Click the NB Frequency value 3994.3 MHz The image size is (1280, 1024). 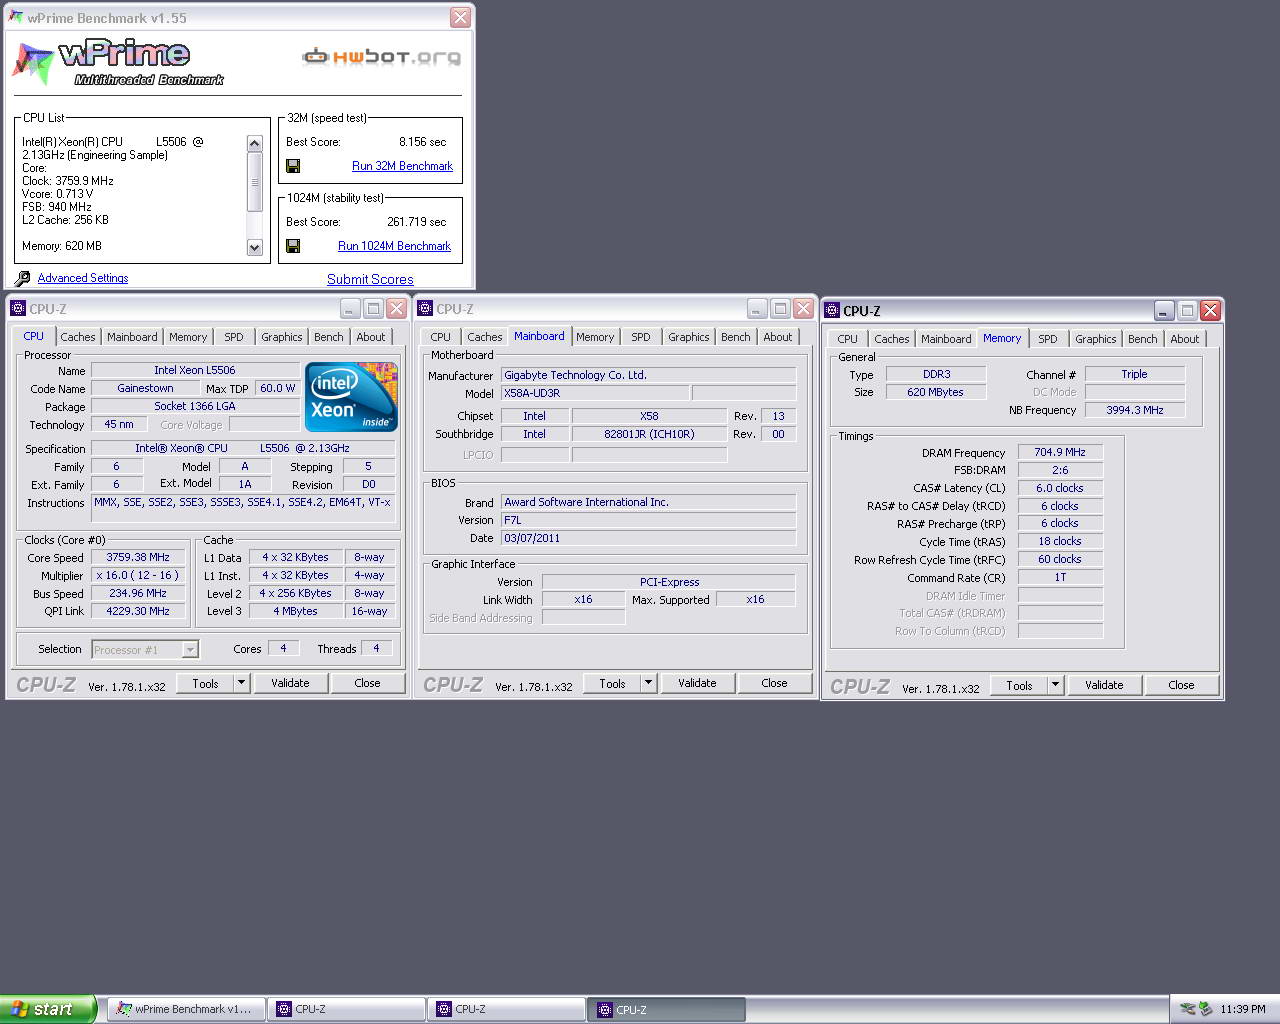pyautogui.click(x=1135, y=410)
